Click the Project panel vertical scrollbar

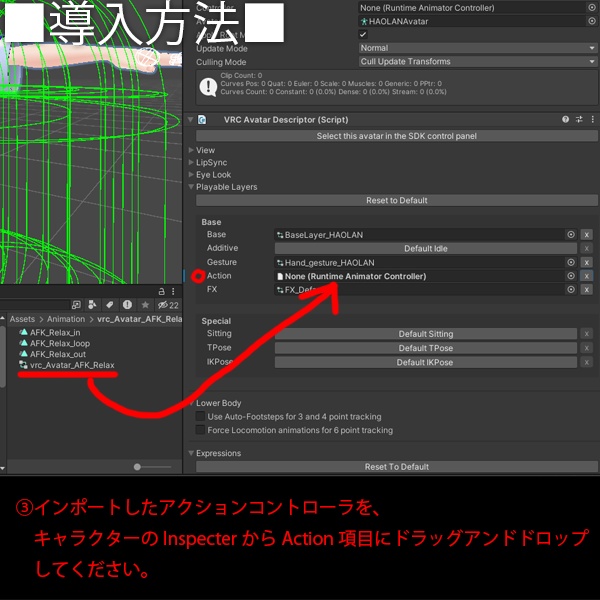click(x=3, y=356)
